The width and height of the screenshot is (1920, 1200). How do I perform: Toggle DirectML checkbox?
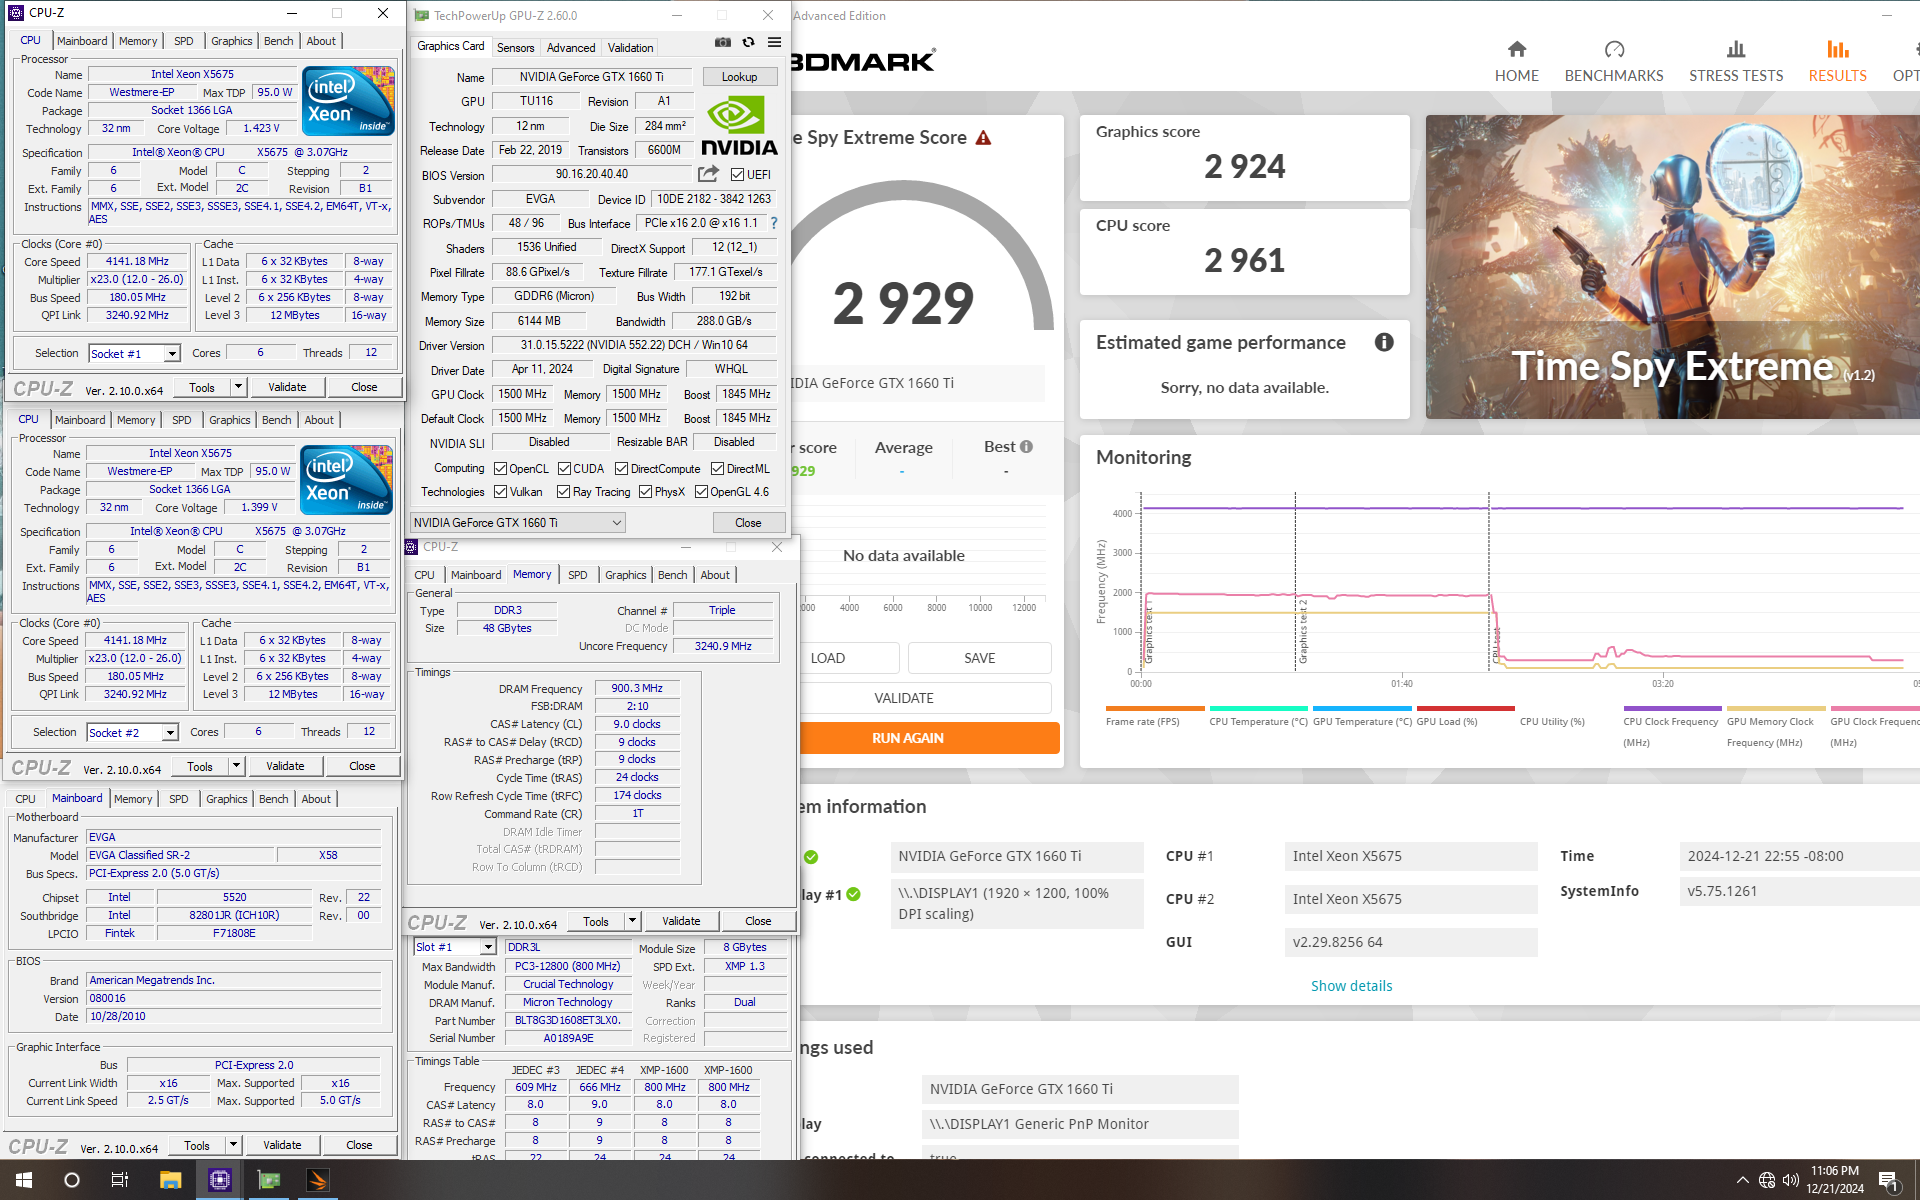718,468
